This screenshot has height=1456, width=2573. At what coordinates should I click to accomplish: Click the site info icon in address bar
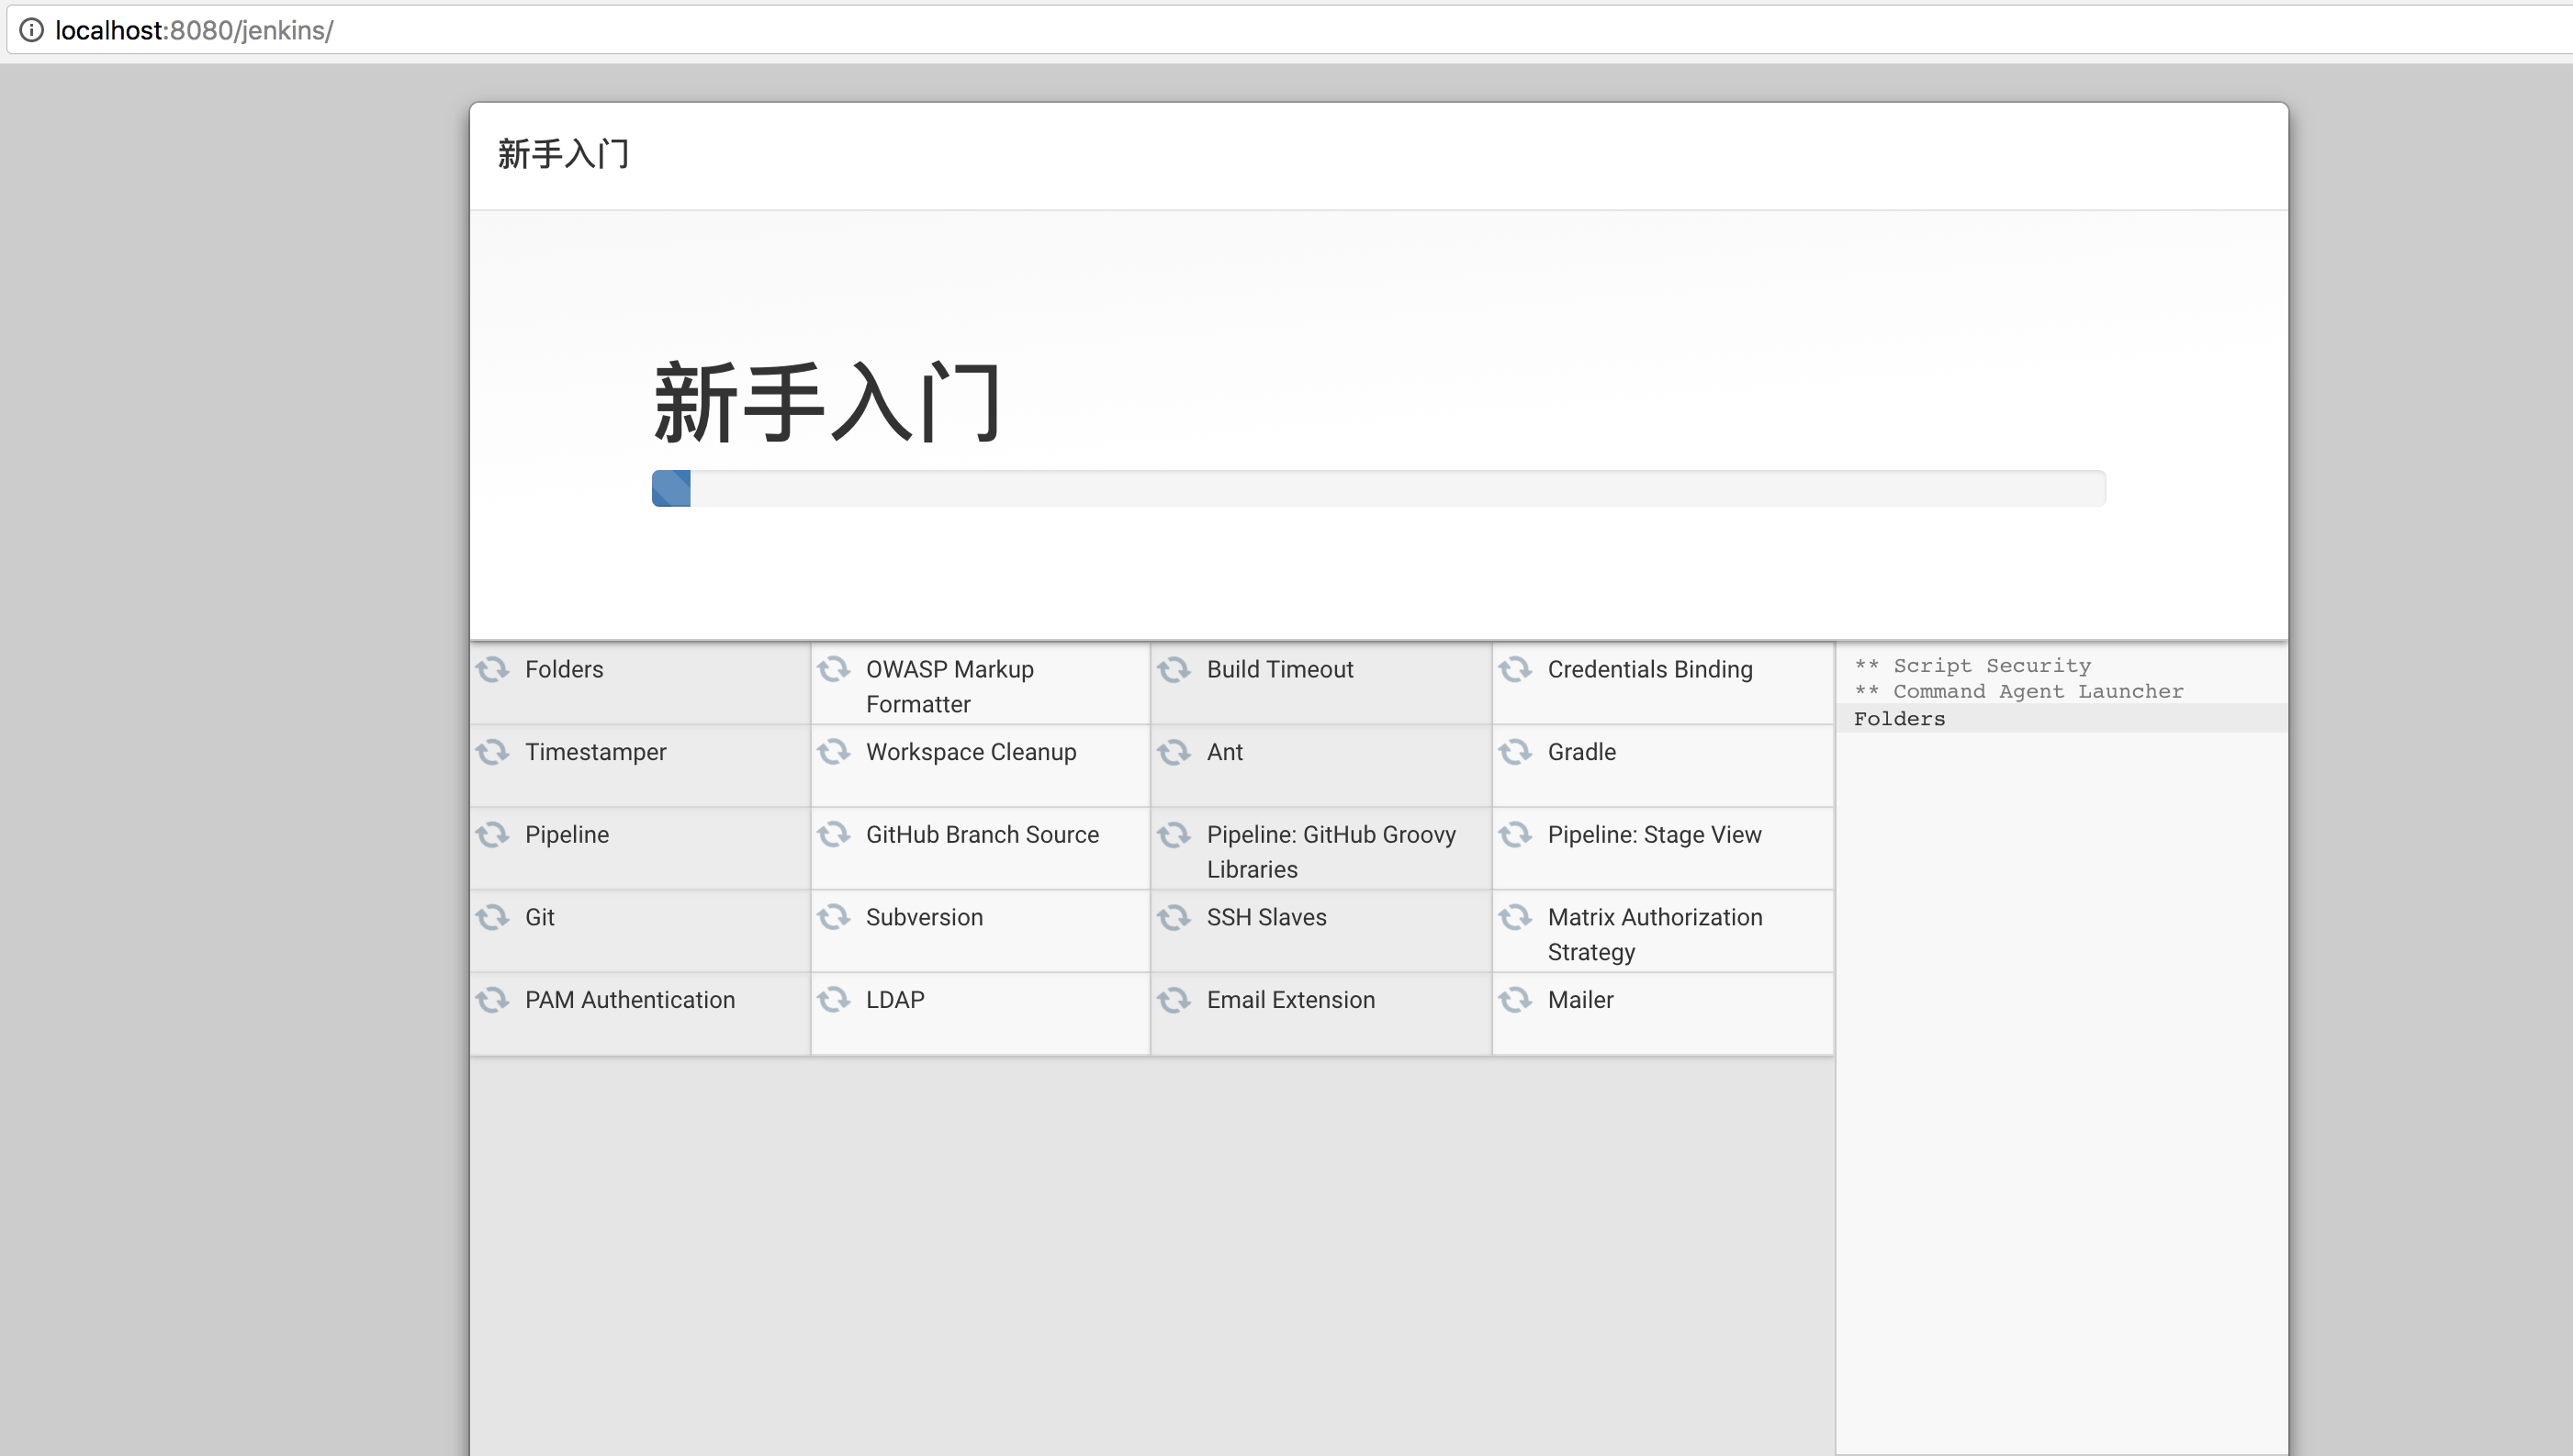click(x=32, y=30)
